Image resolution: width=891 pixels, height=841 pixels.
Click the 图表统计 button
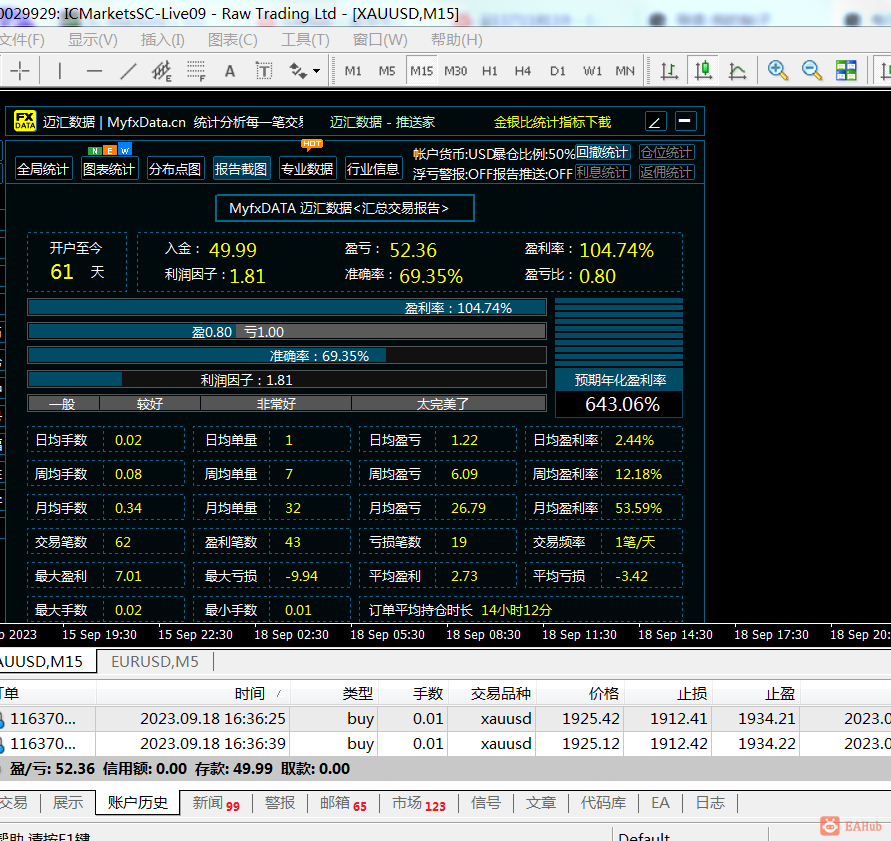click(x=109, y=169)
